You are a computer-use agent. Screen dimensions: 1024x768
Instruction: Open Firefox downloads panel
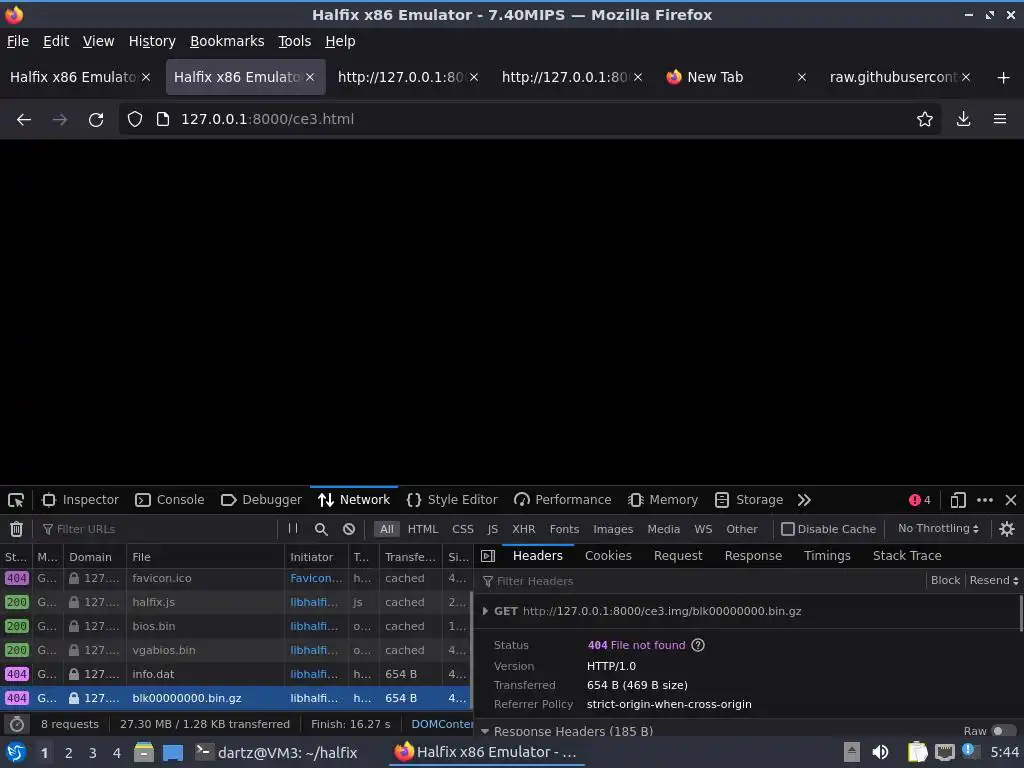[963, 119]
